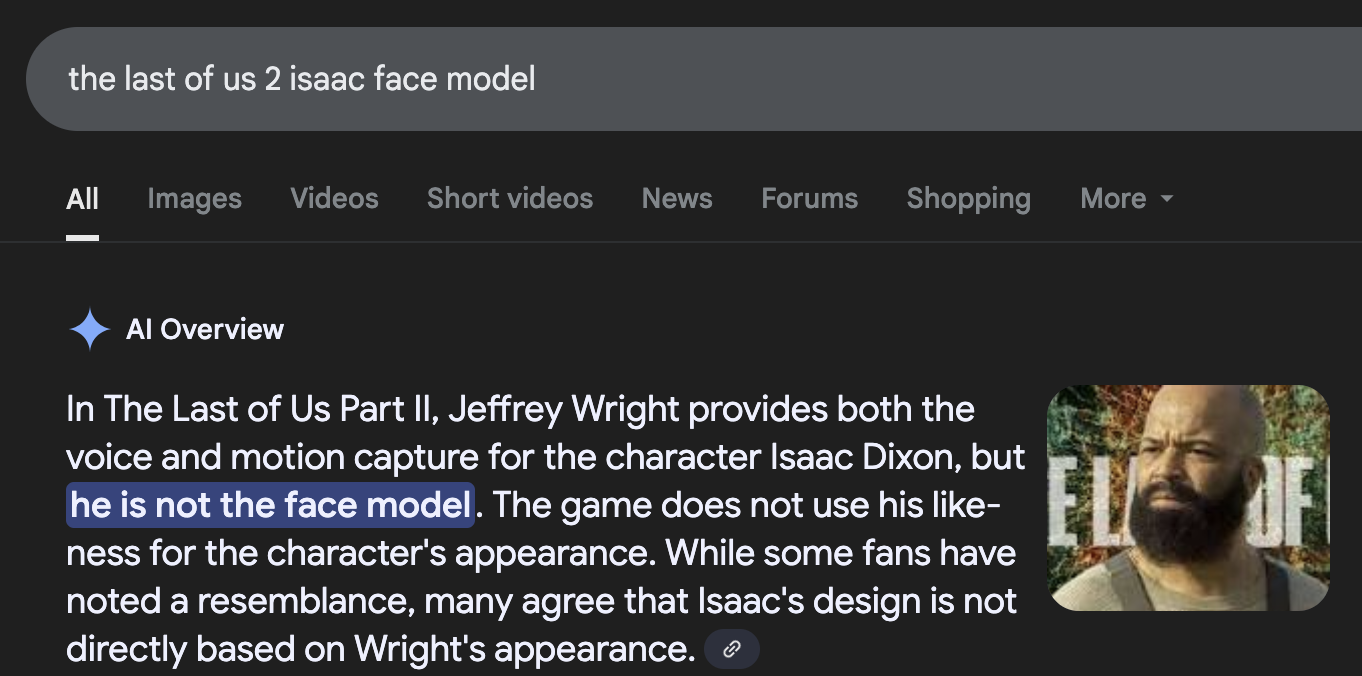
Task: Click the AI Overview heading label
Action: pyautogui.click(x=205, y=329)
